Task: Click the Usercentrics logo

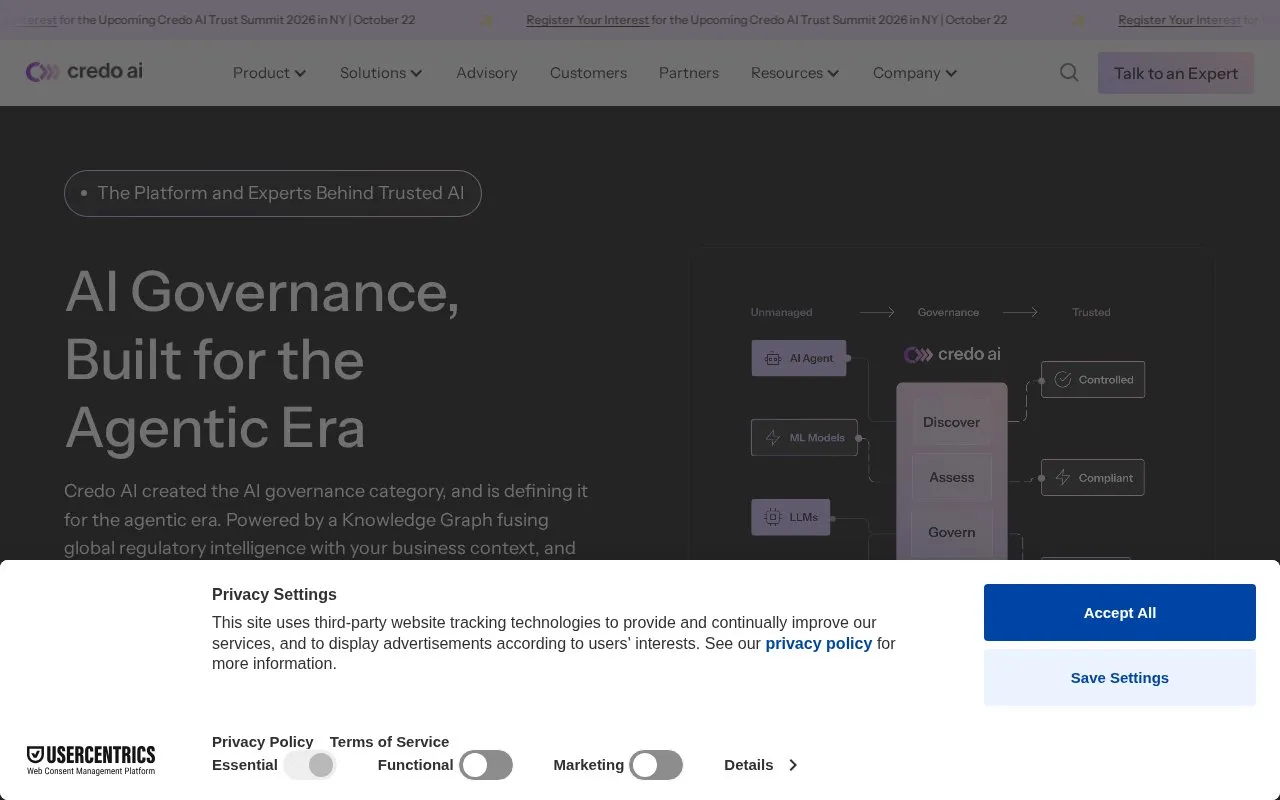Action: point(91,760)
